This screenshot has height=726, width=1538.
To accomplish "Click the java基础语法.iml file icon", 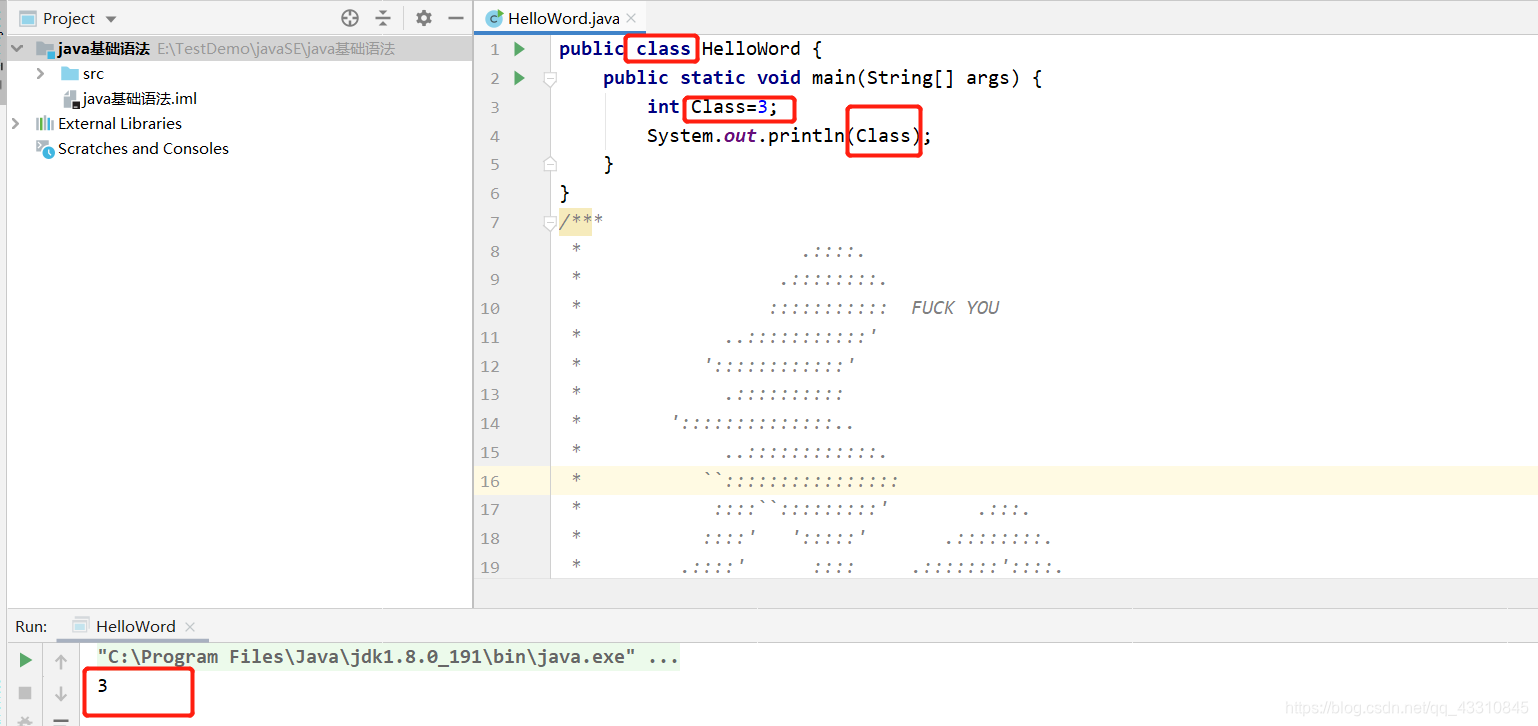I will pos(71,99).
